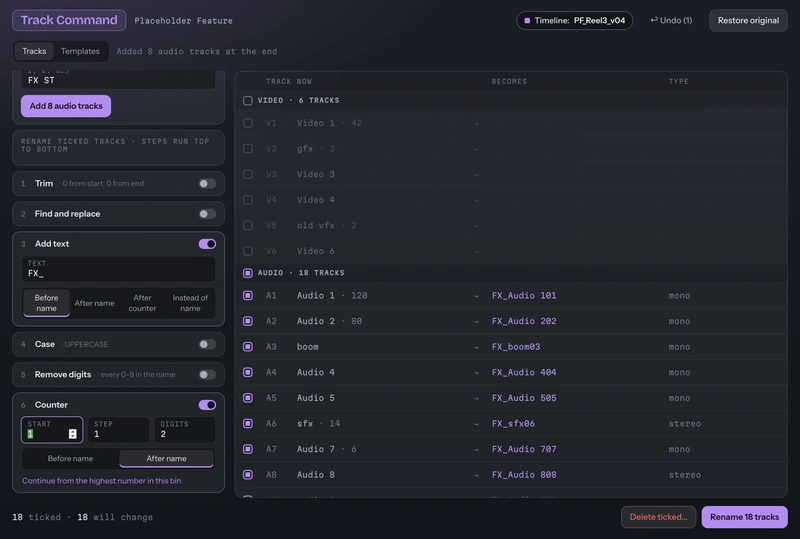800x539 pixels.
Task: Tick the V4 Video 4 checkbox
Action: click(247, 200)
